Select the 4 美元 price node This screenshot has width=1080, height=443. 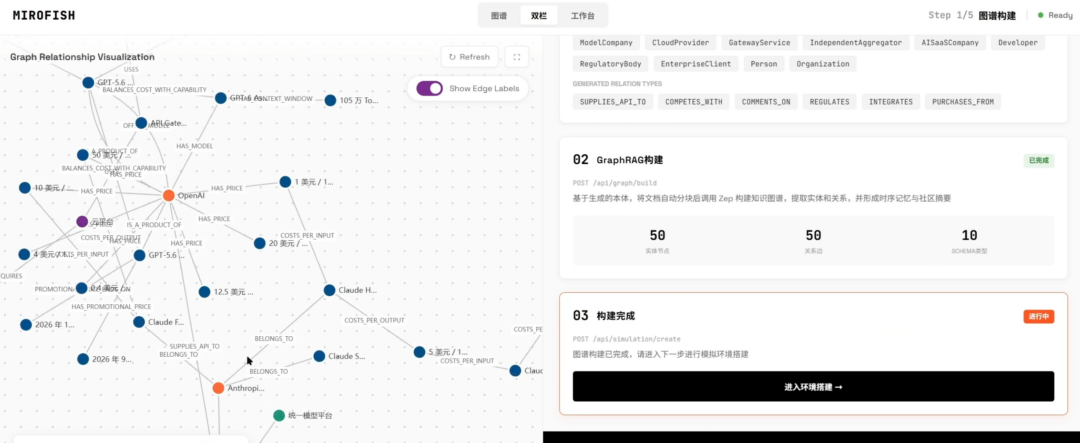pos(25,254)
